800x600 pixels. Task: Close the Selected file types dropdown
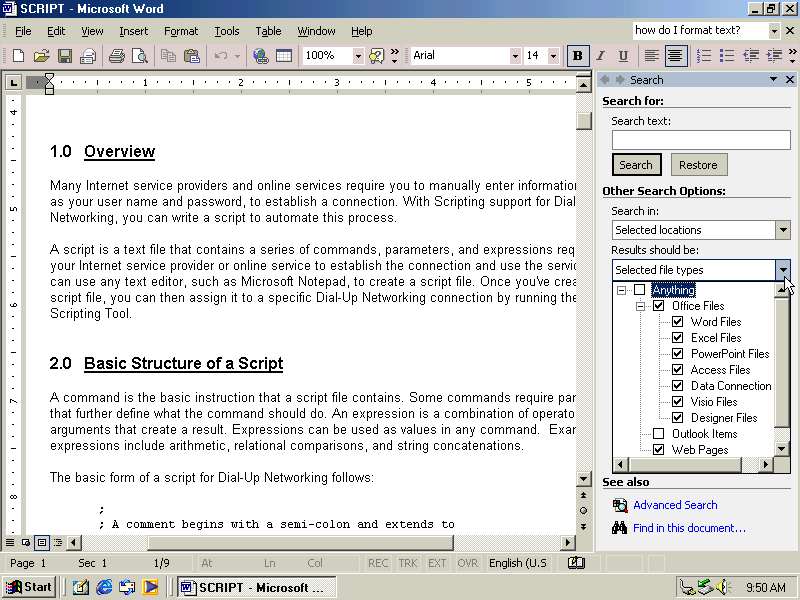coord(783,269)
